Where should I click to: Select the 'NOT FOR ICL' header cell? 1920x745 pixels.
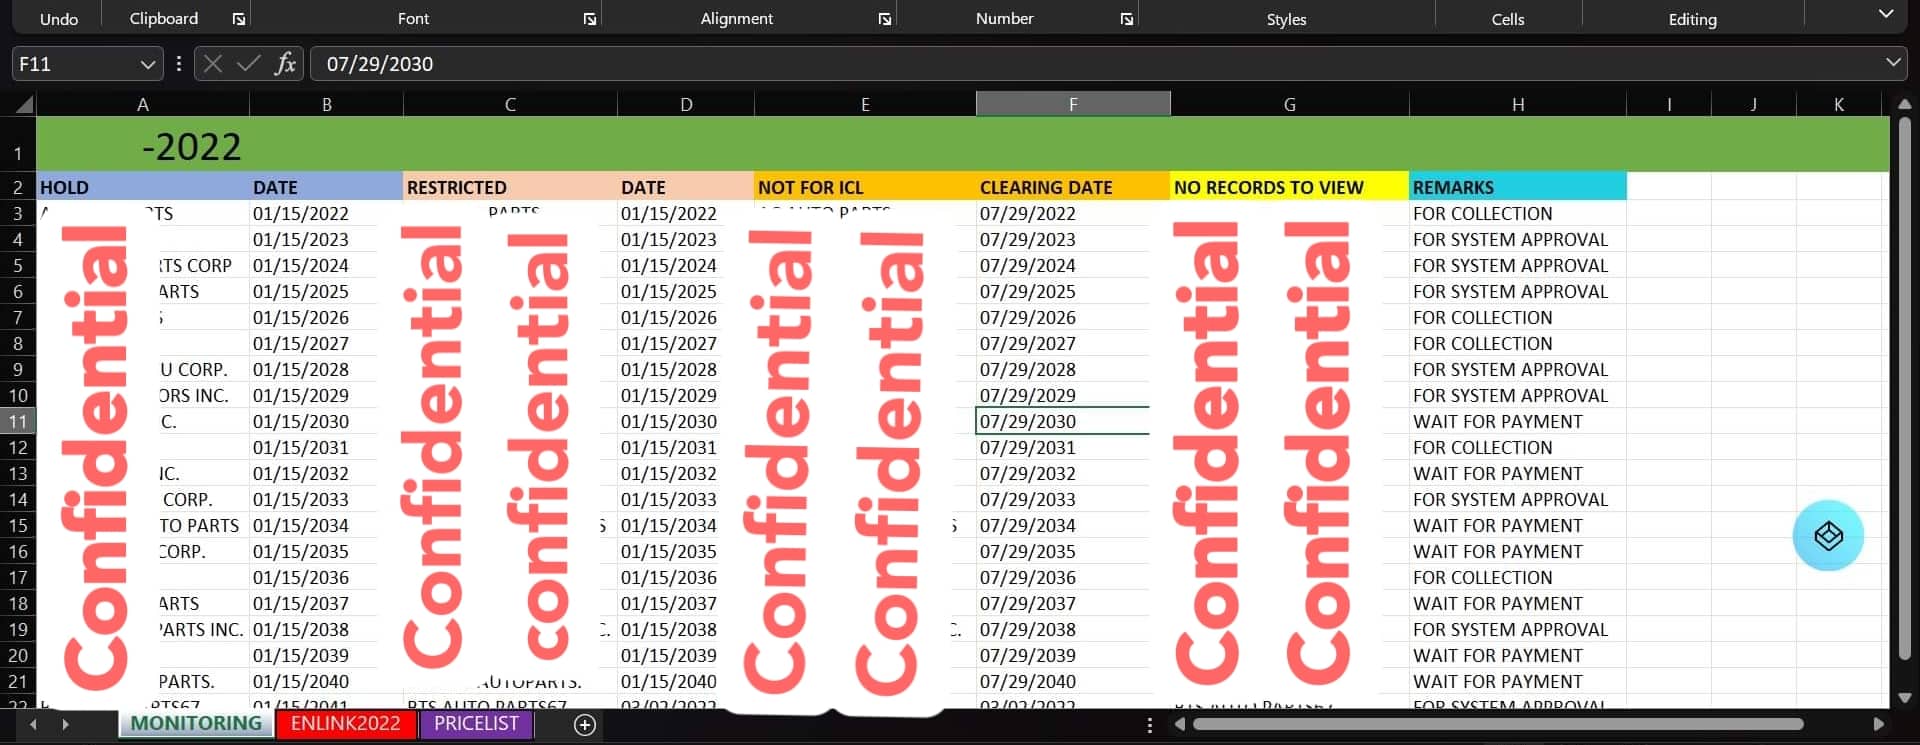pyautogui.click(x=865, y=187)
